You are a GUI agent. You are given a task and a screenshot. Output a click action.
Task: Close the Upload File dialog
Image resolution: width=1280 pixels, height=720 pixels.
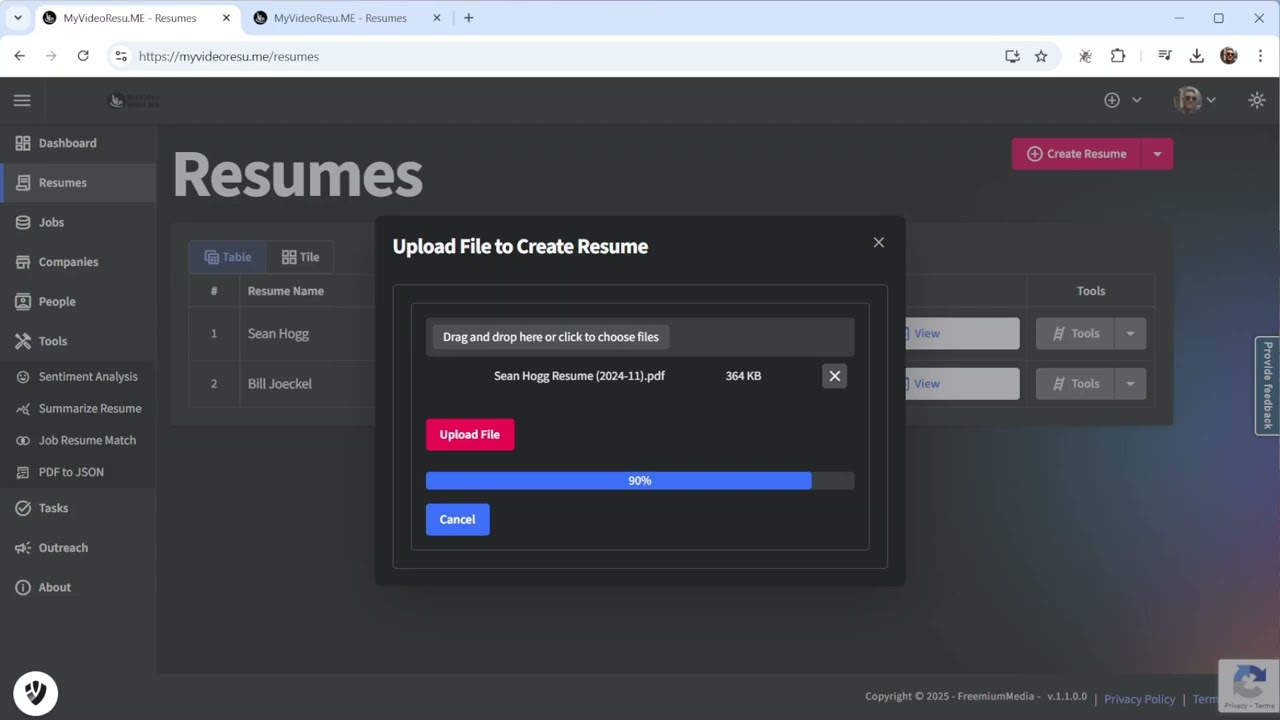click(x=879, y=242)
